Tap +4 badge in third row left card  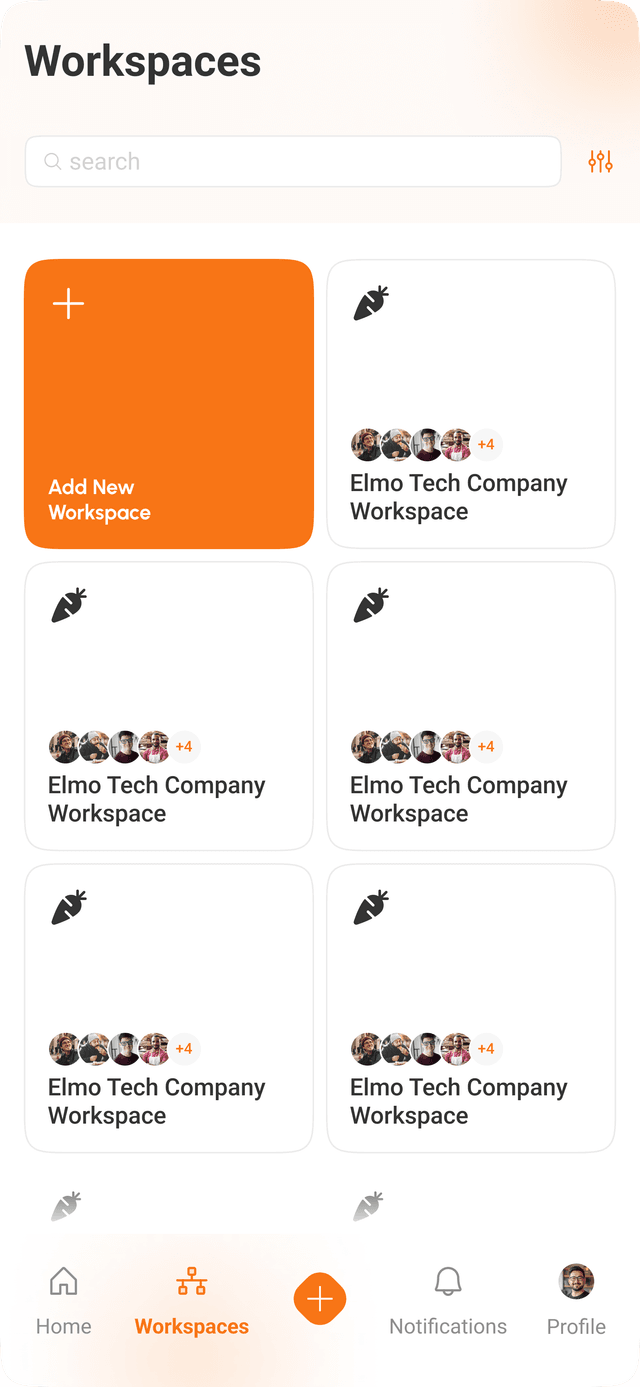click(184, 1048)
